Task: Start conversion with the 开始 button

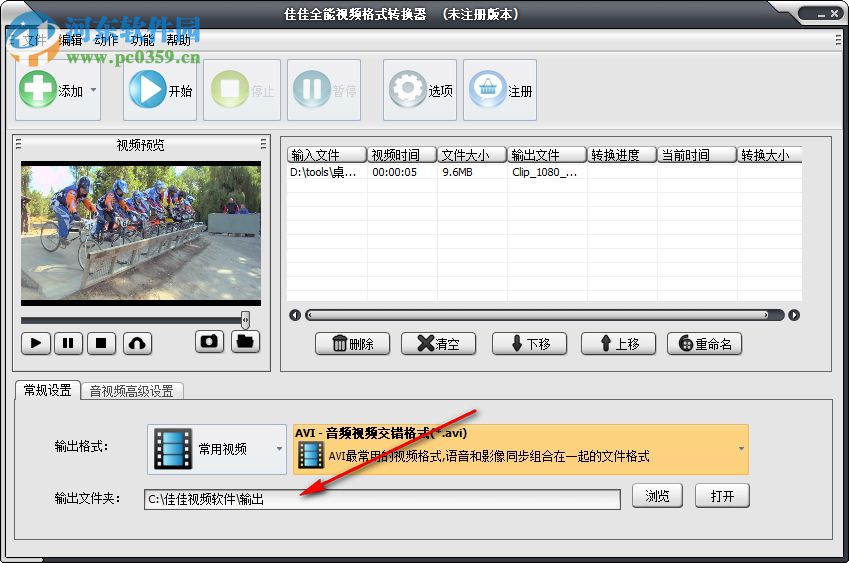Action: [x=160, y=90]
